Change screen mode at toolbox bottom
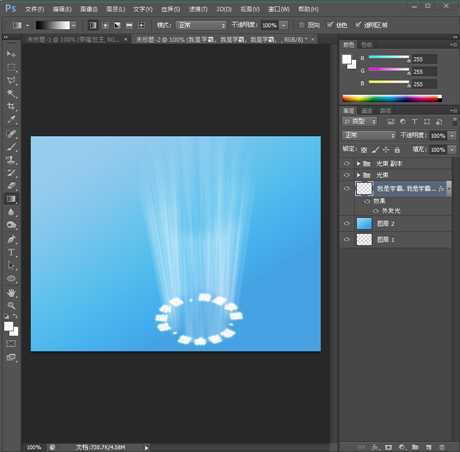The width and height of the screenshot is (460, 452). [x=11, y=357]
